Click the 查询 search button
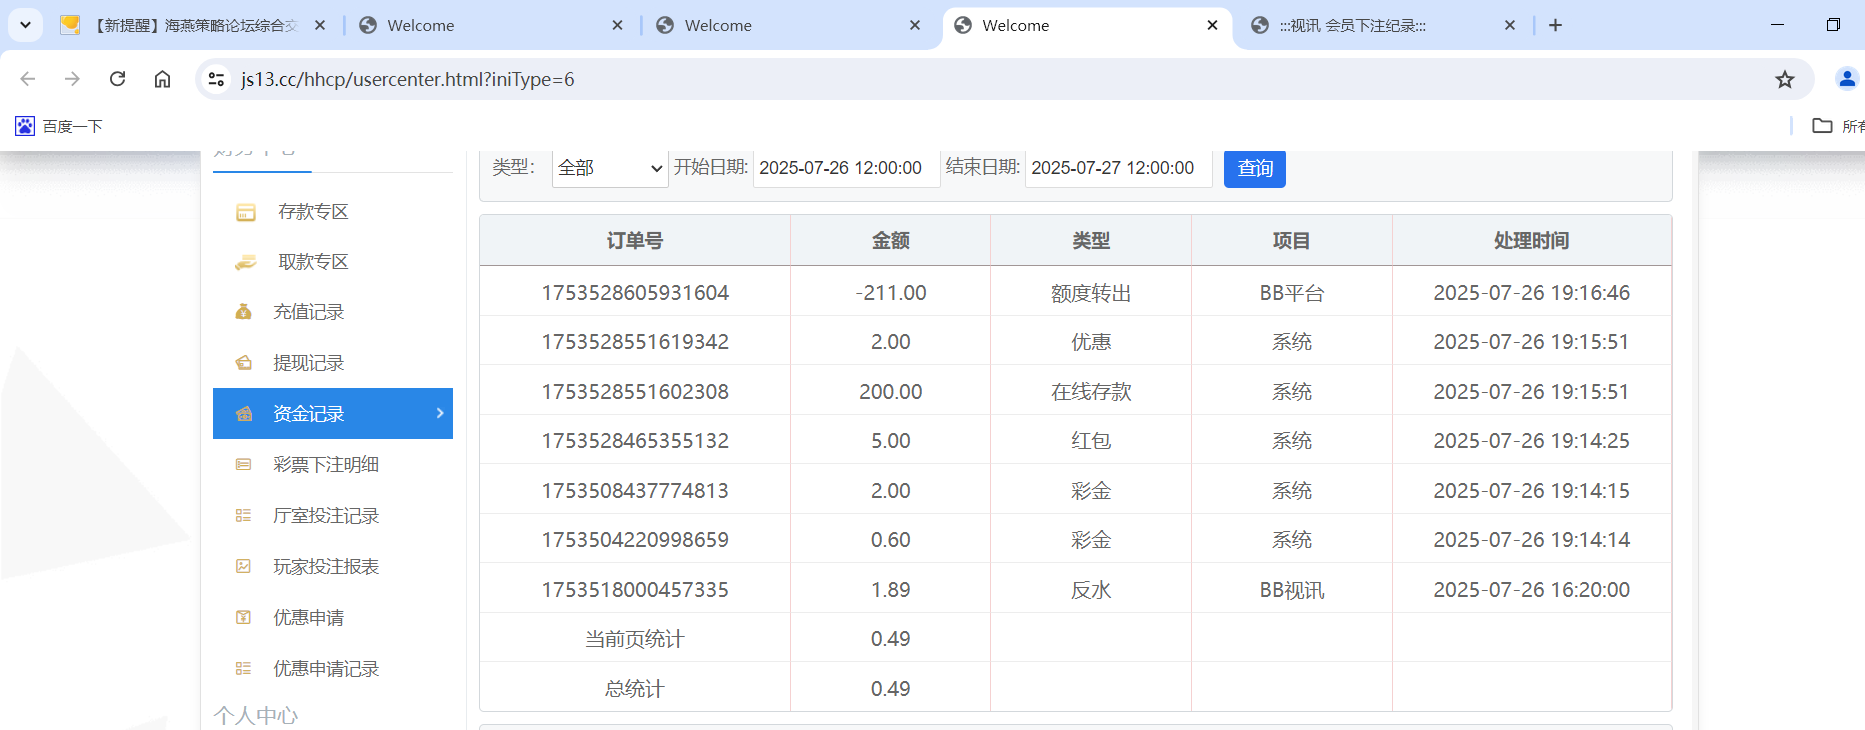The height and width of the screenshot is (730, 1865). point(1254,168)
